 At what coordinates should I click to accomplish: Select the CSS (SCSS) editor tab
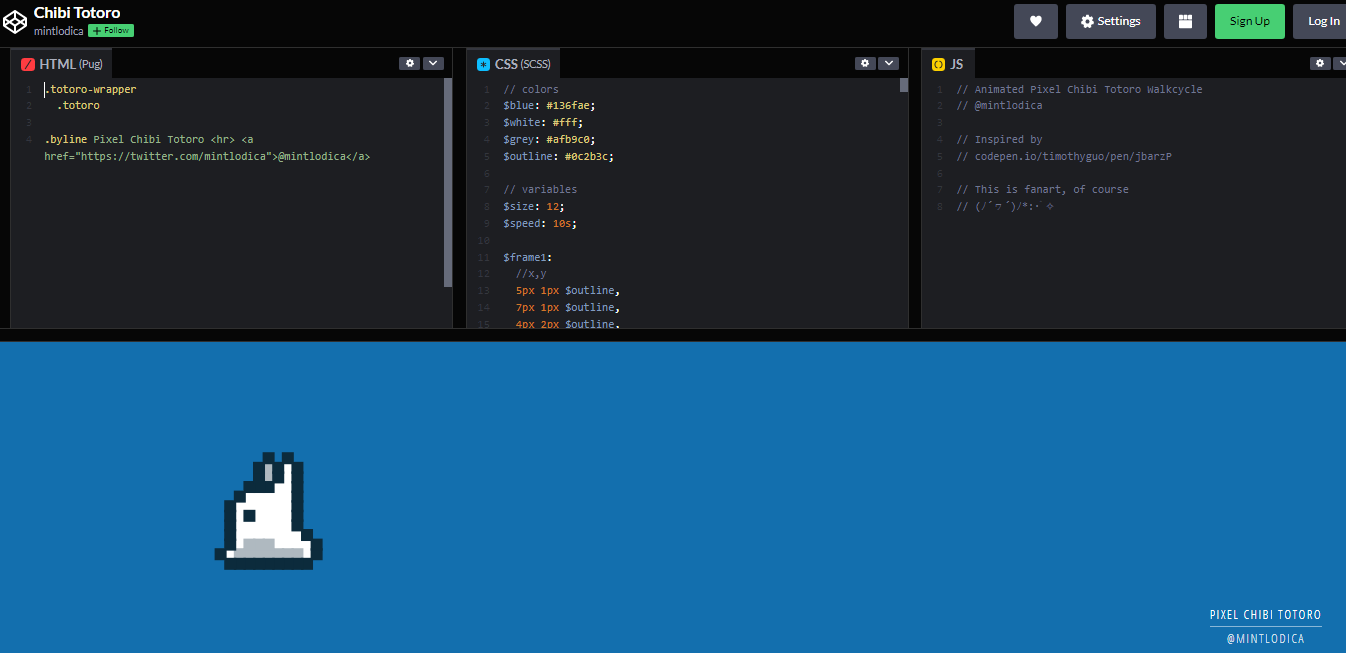[514, 64]
